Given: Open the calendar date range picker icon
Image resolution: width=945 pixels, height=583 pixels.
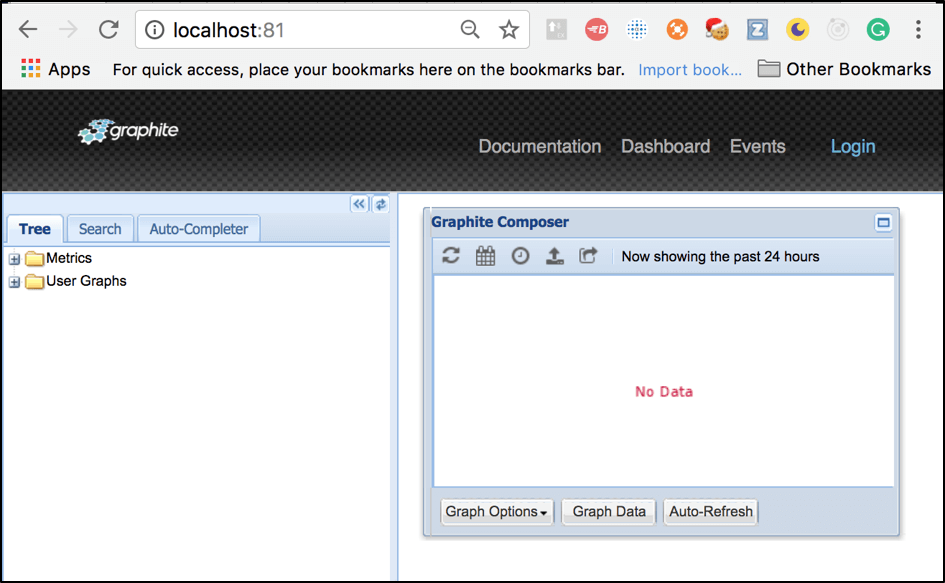Looking at the screenshot, I should coord(485,256).
